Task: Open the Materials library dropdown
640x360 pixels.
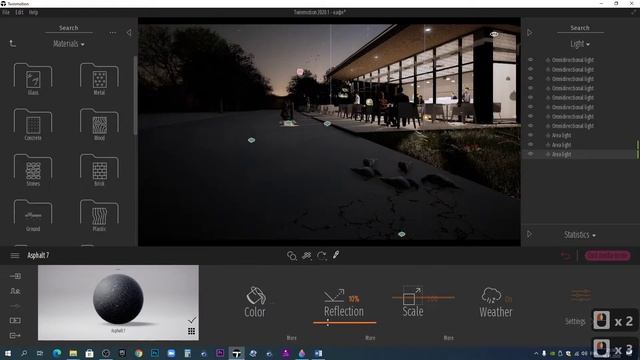Action: 69,44
